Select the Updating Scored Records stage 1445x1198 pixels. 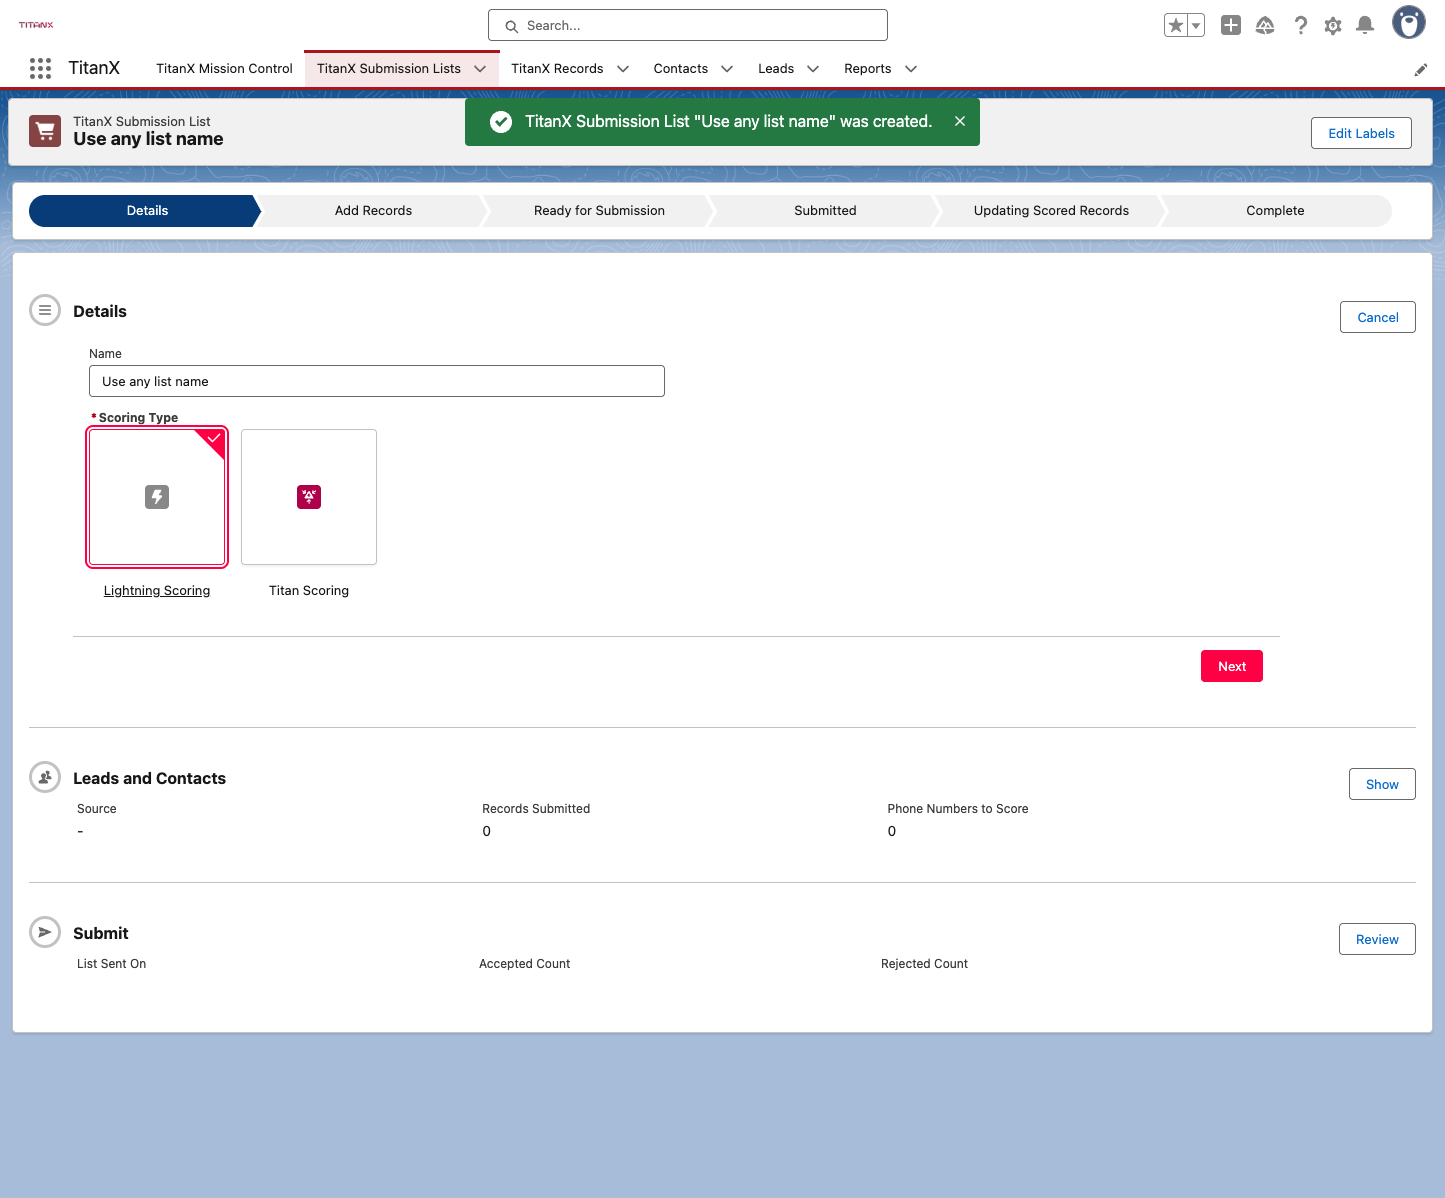click(1051, 211)
